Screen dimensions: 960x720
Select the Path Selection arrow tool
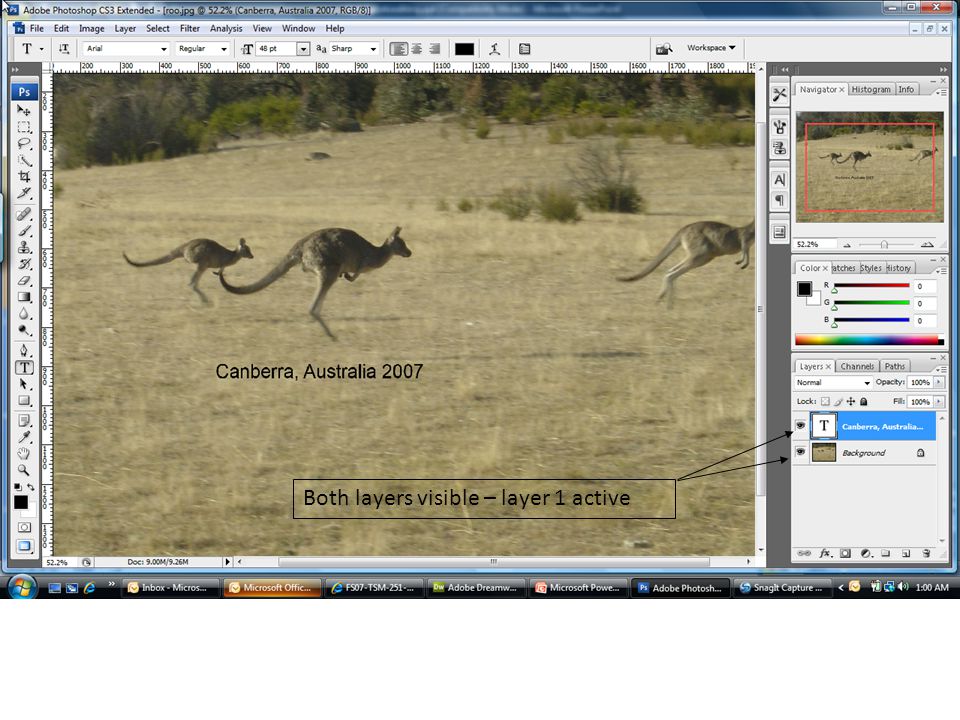pyautogui.click(x=24, y=384)
